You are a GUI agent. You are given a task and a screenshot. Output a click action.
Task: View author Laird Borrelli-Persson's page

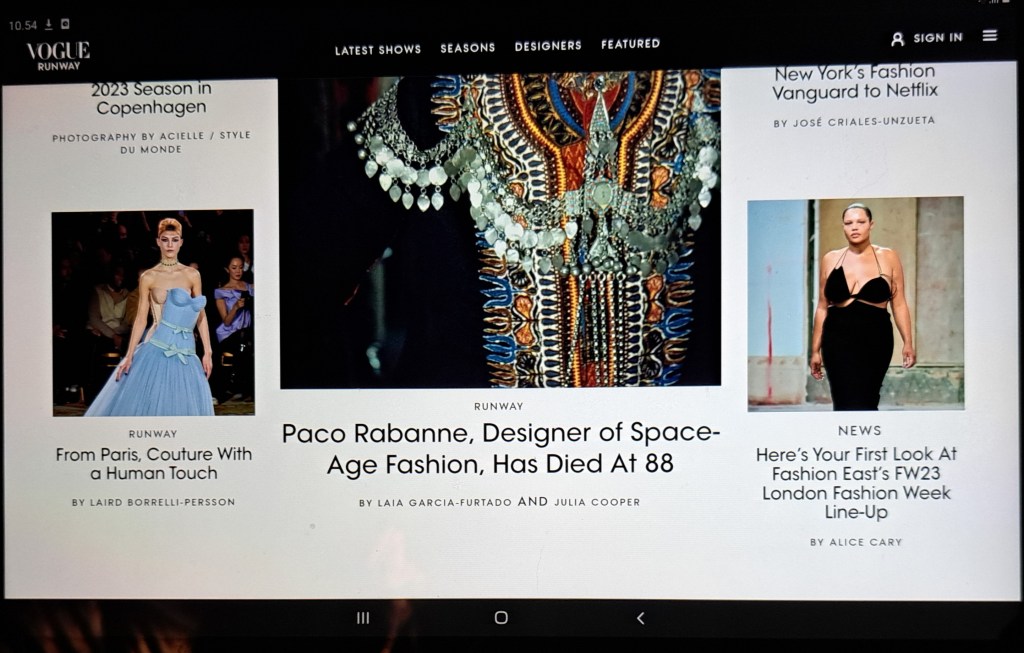click(x=153, y=502)
